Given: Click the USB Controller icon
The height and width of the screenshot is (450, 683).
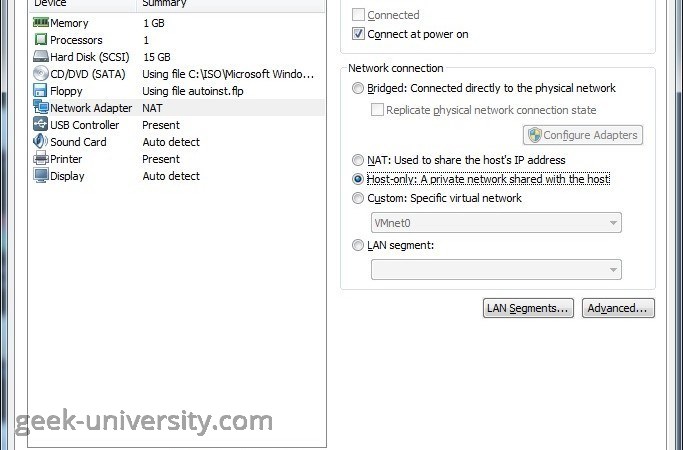Looking at the screenshot, I should (x=41, y=125).
